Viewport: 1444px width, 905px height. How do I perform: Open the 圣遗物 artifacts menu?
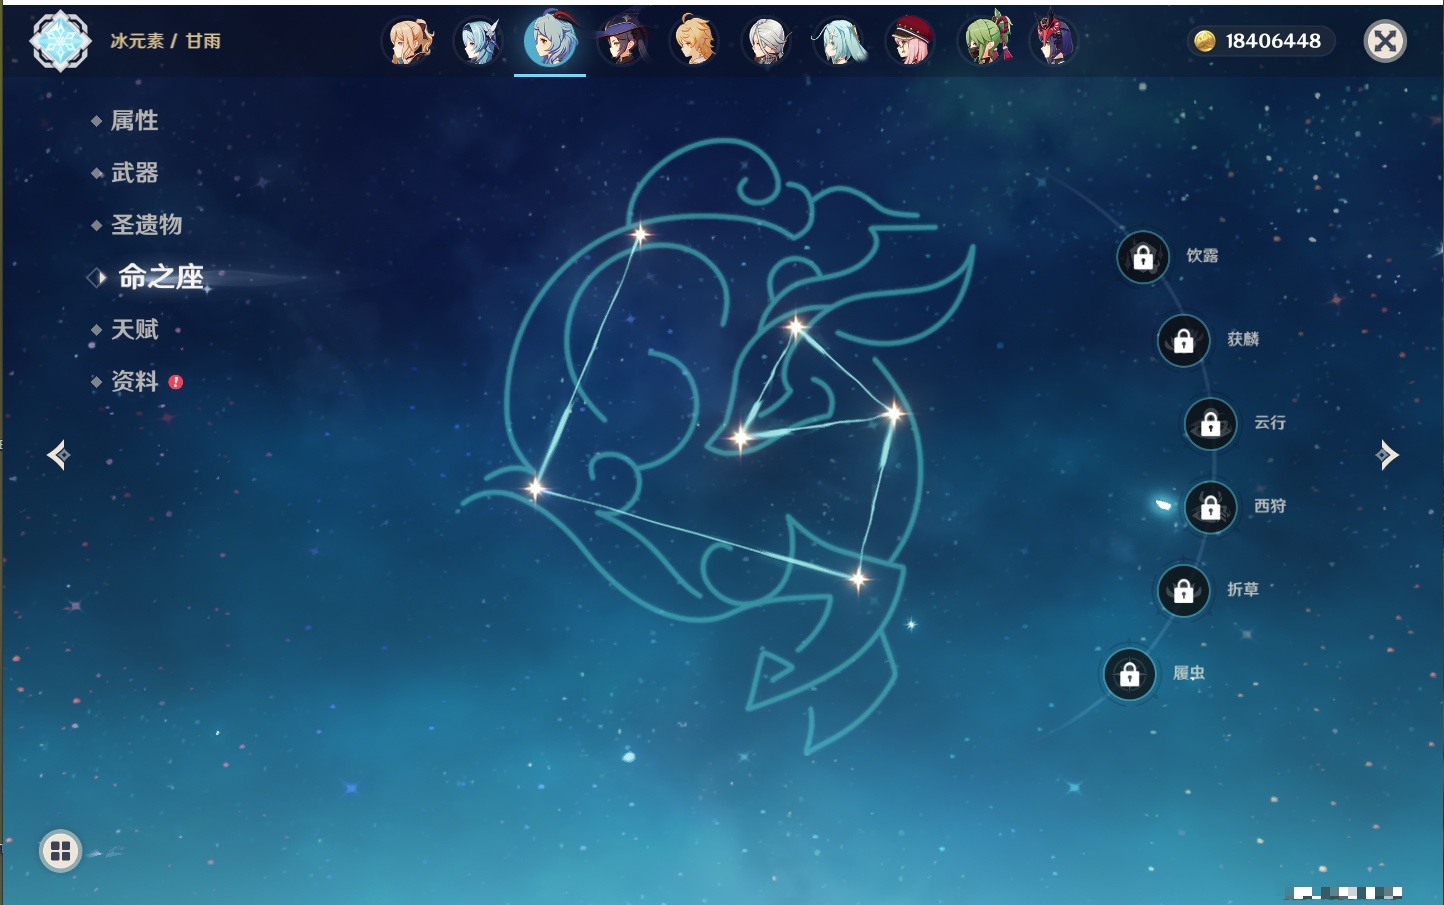[x=146, y=225]
